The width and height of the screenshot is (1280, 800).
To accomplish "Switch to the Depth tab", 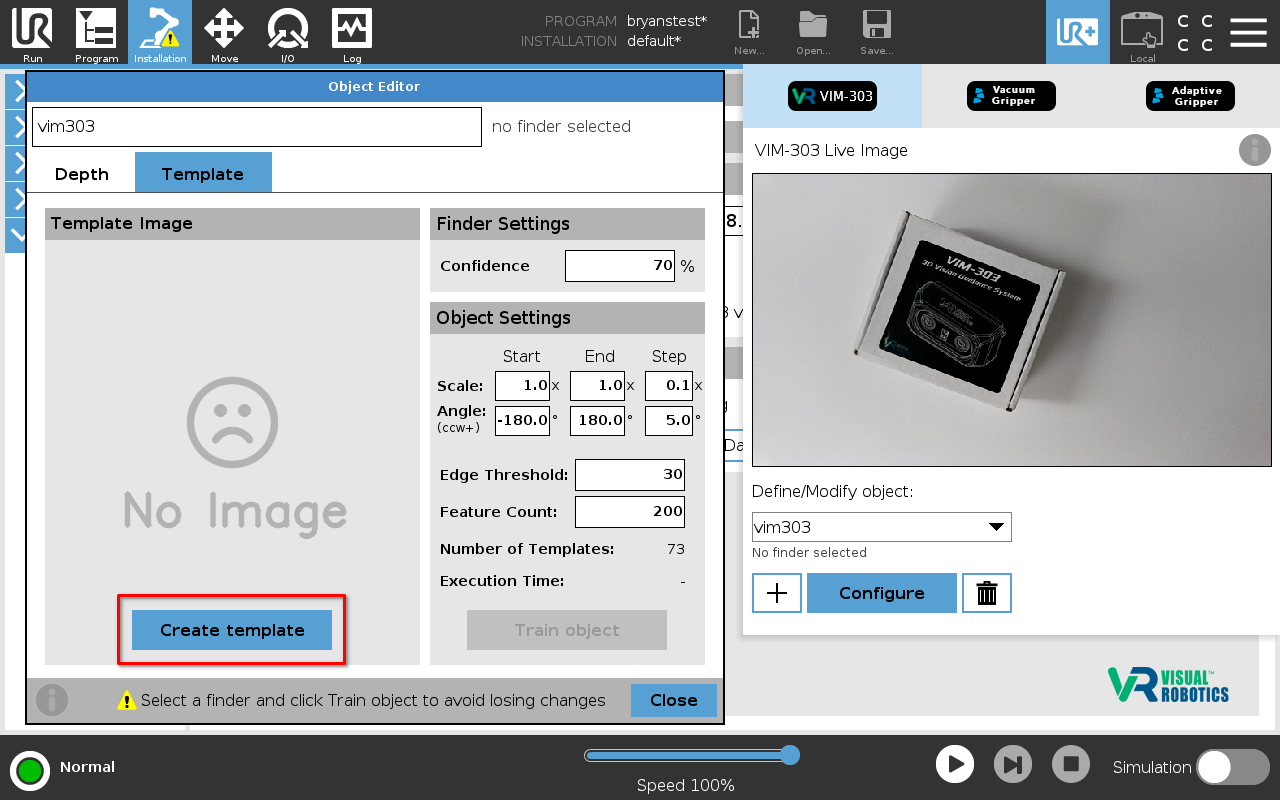I will (82, 174).
